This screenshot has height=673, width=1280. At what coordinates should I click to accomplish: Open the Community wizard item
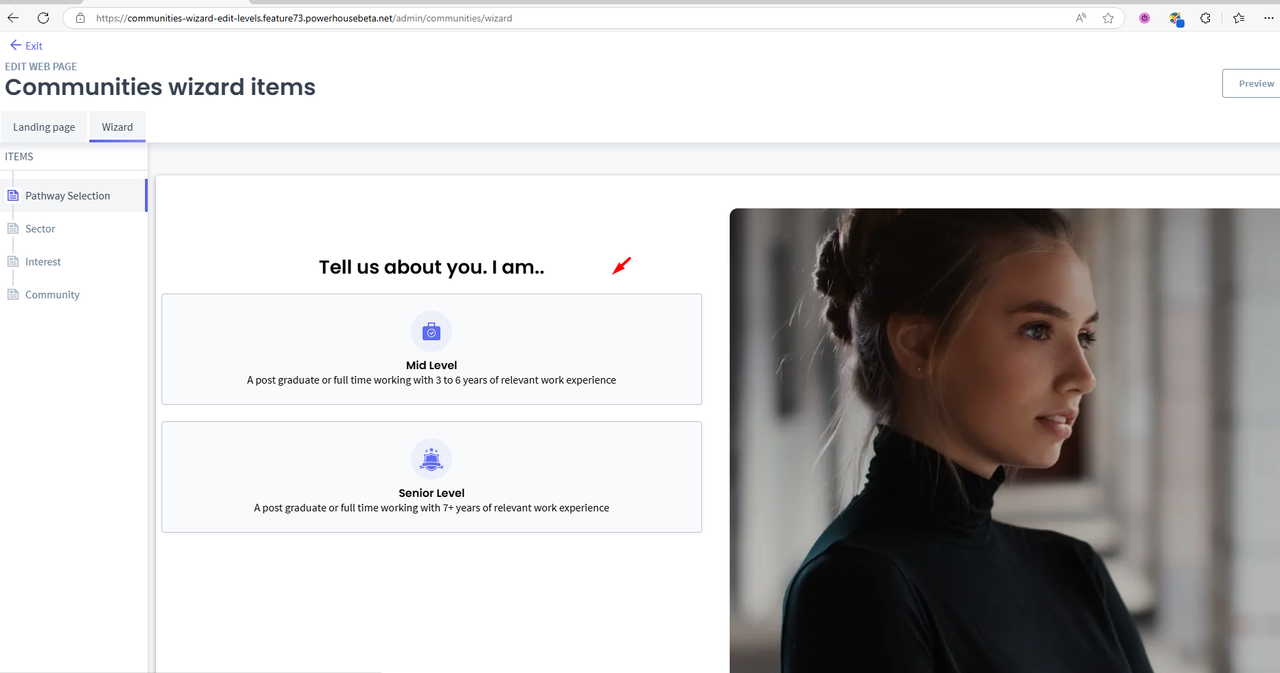coord(52,295)
